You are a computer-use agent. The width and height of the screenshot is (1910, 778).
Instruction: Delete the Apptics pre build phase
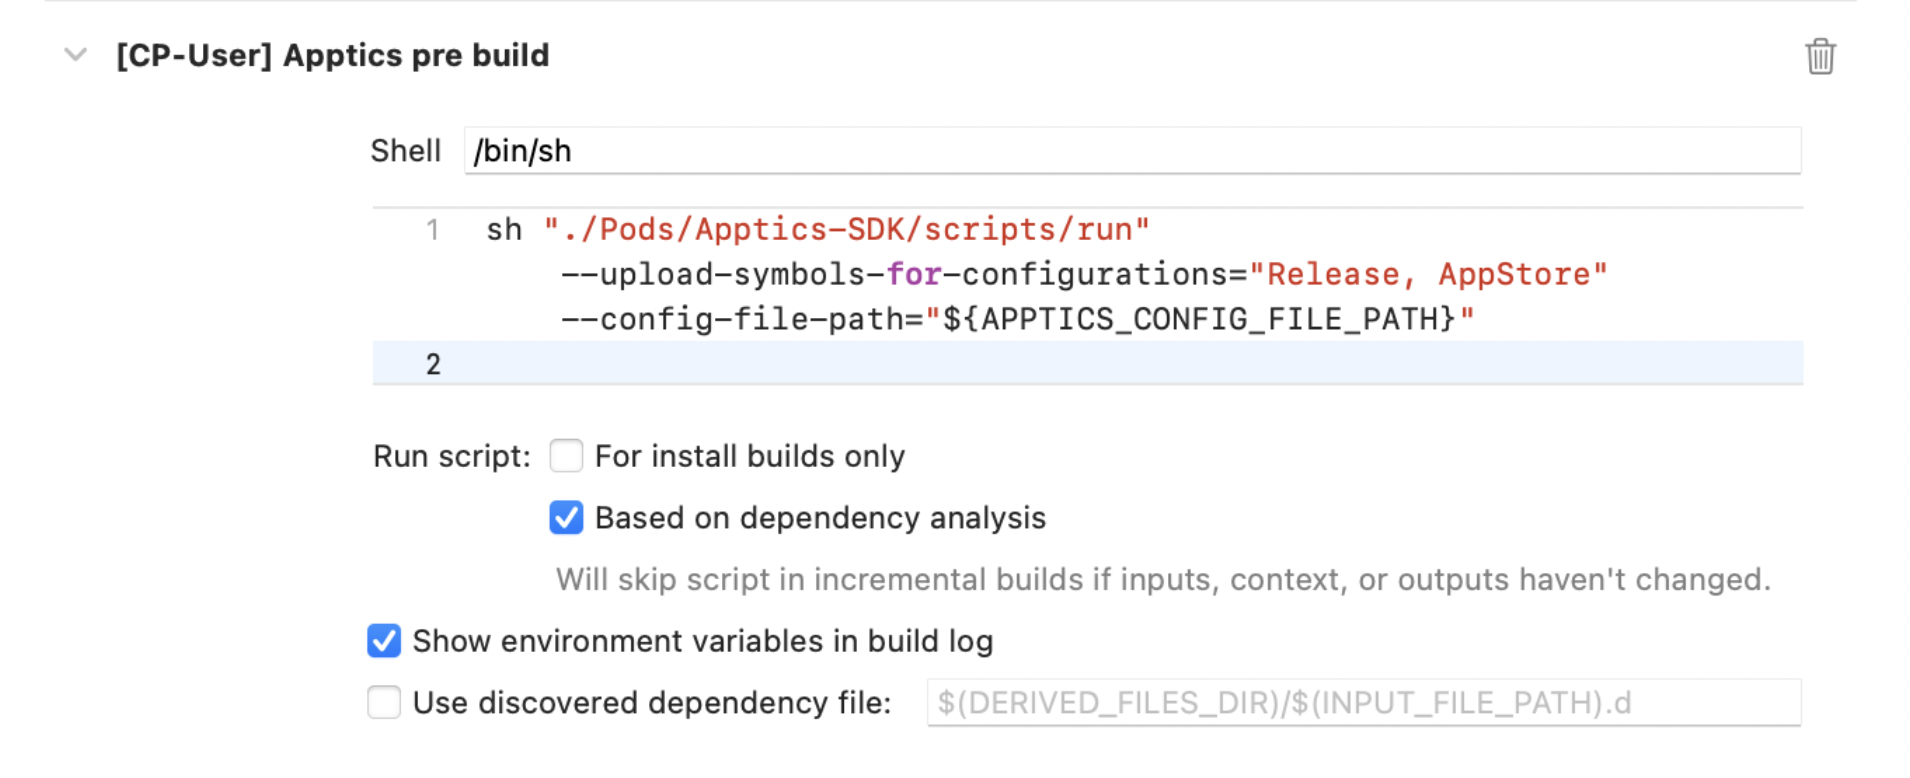tap(1820, 56)
